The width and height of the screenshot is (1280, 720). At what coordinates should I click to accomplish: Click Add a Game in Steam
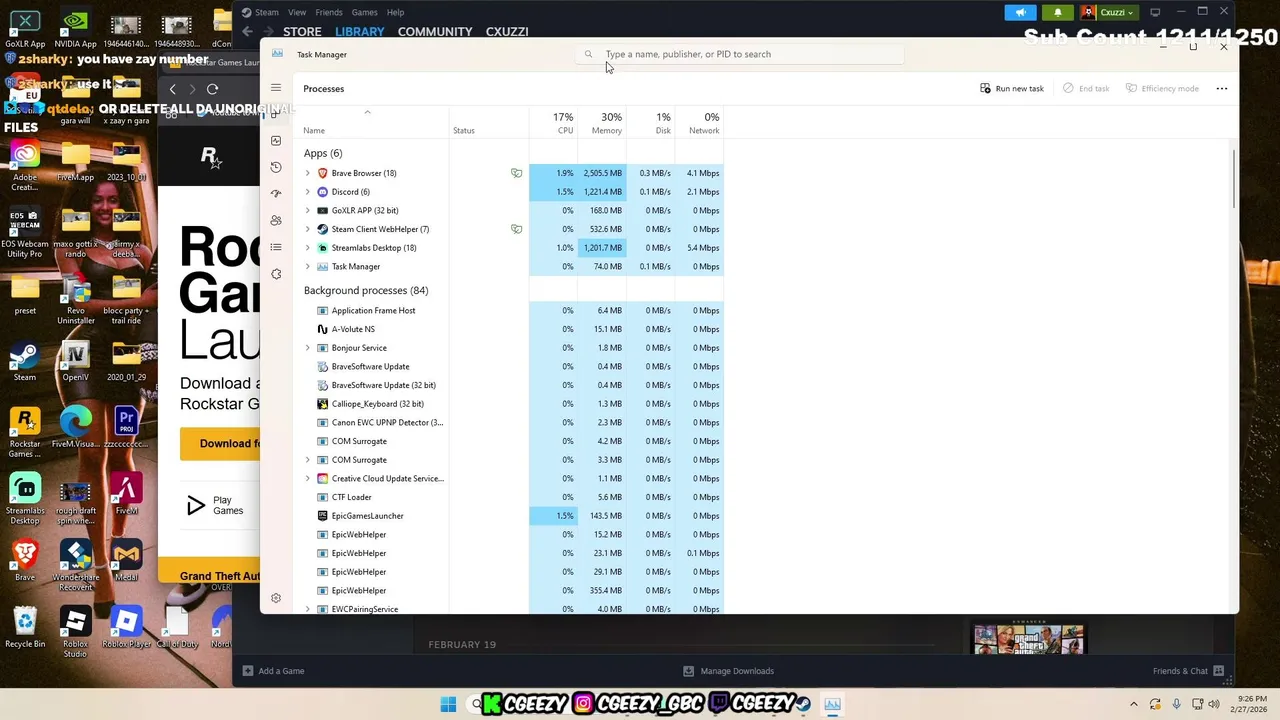tap(273, 671)
